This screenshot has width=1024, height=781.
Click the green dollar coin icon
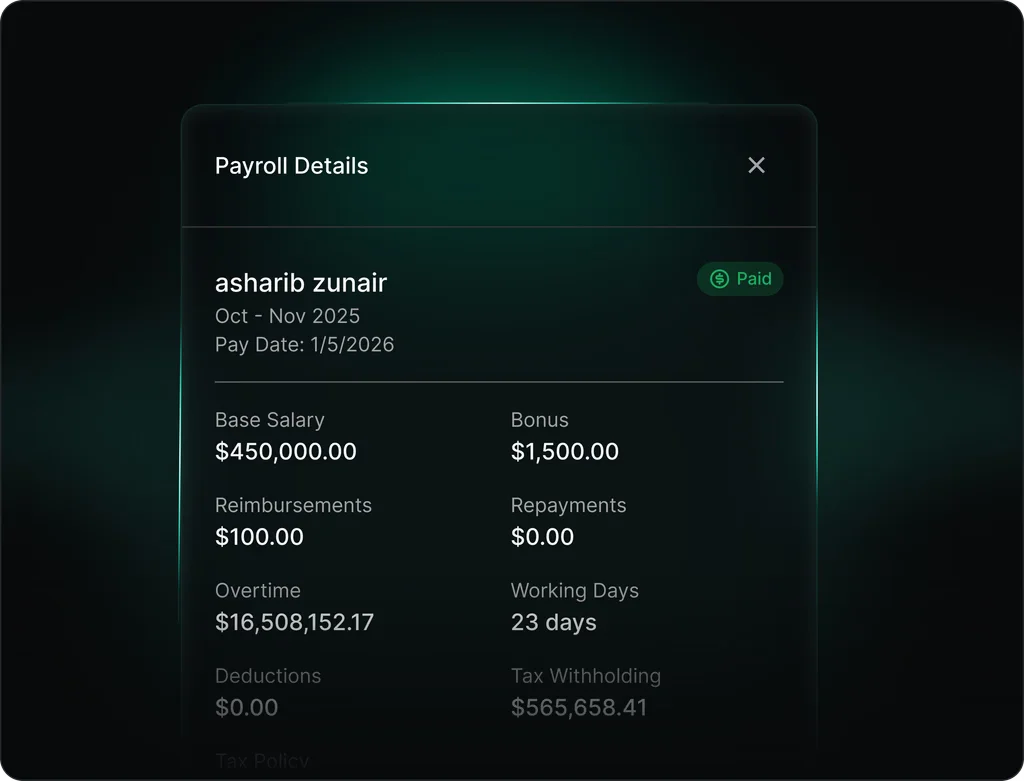pyautogui.click(x=718, y=279)
